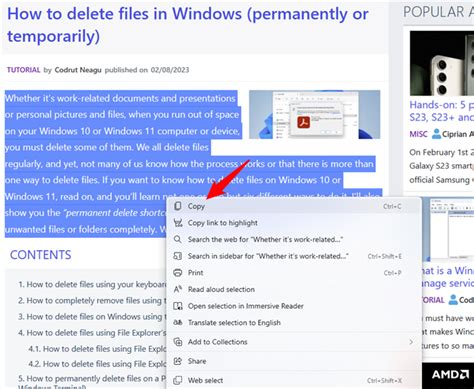Click the Read aloud selection icon
The image size is (474, 389).
(178, 289)
